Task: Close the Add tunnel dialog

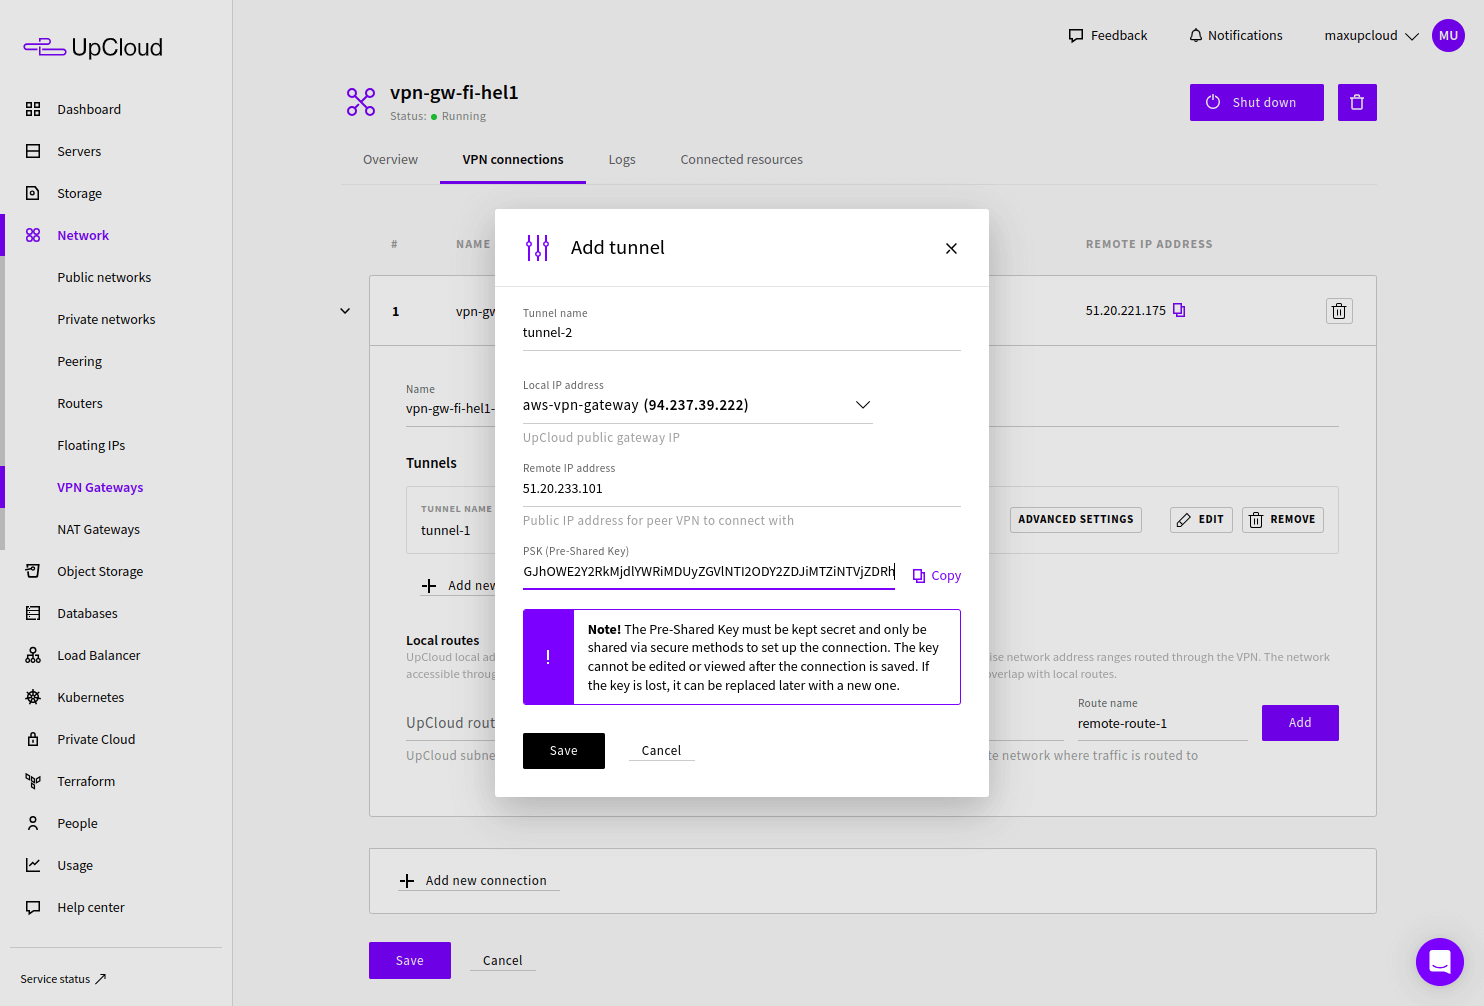Action: pos(951,248)
